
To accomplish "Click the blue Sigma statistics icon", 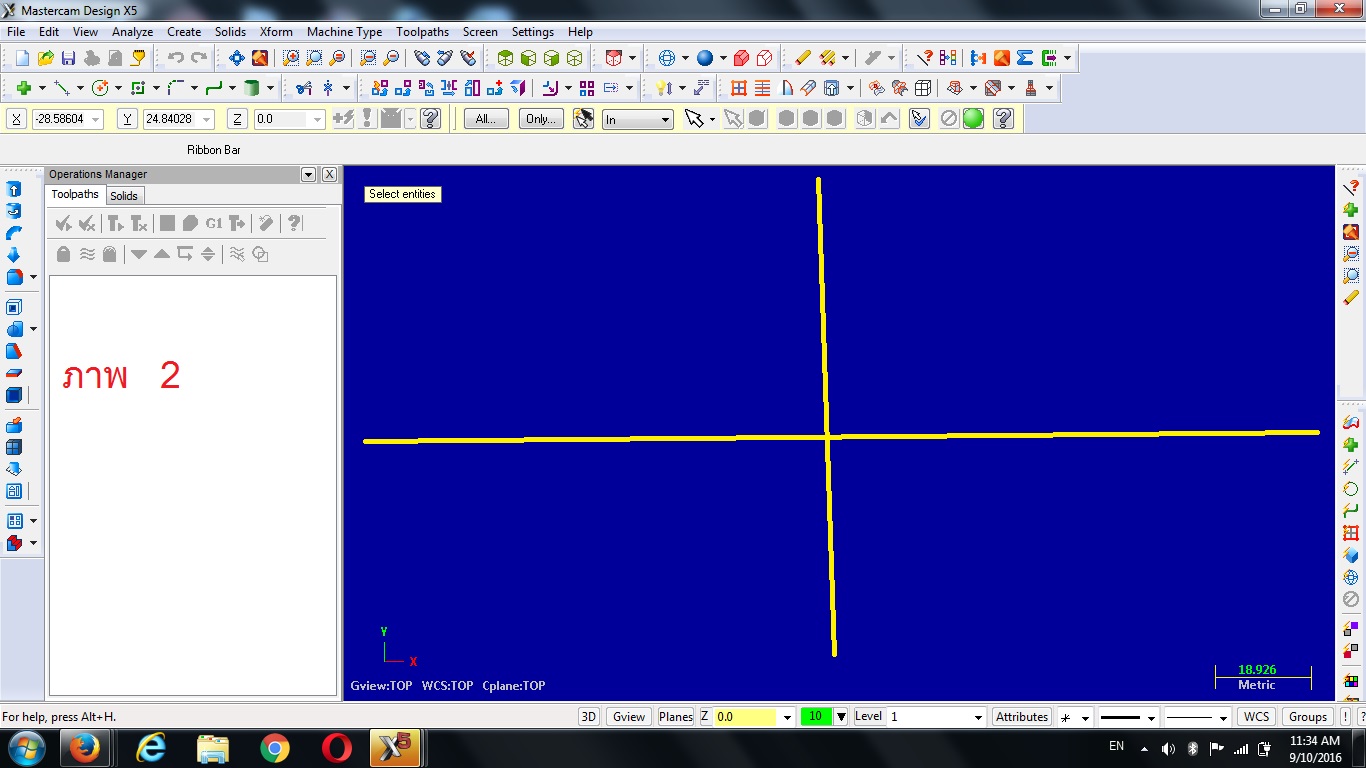I will pyautogui.click(x=1025, y=58).
